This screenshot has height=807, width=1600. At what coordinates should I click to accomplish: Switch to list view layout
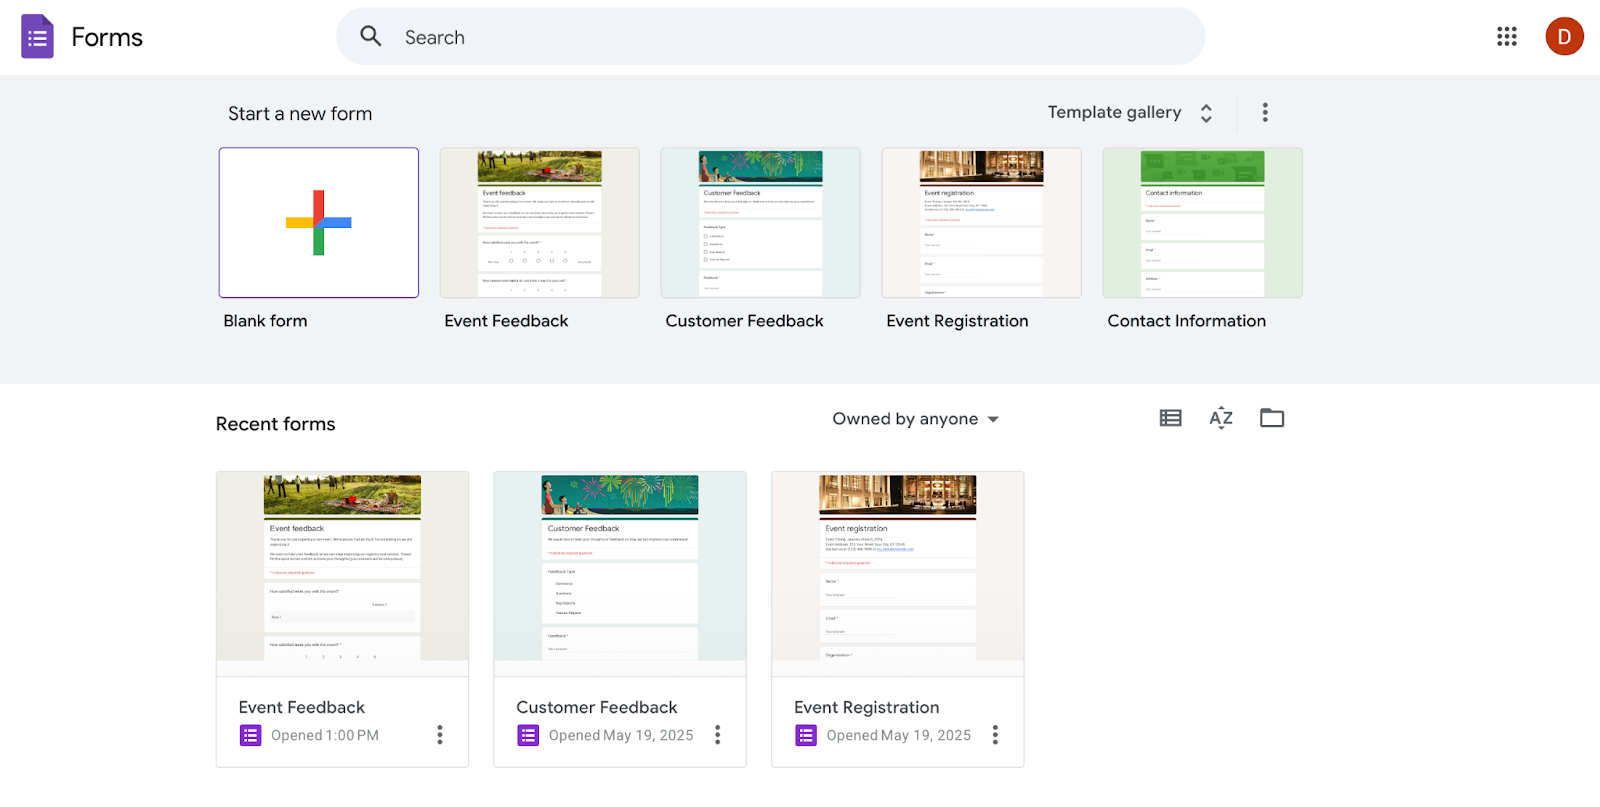(x=1170, y=418)
